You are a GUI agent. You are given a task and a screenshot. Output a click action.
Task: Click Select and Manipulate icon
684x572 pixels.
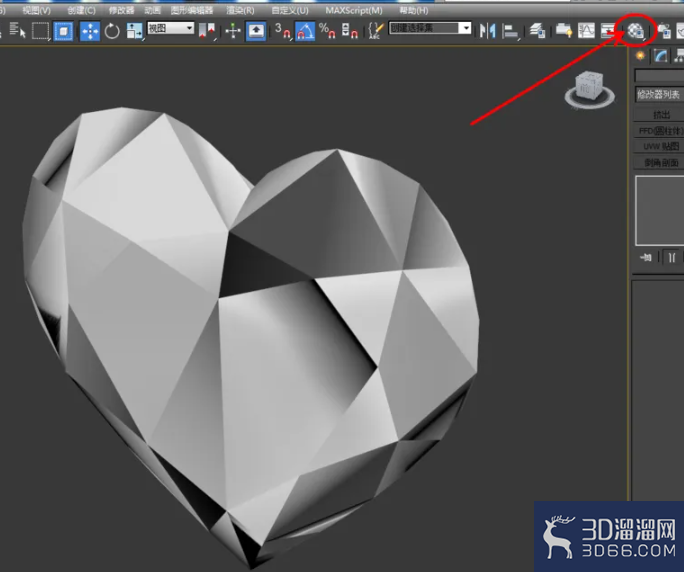(x=233, y=31)
